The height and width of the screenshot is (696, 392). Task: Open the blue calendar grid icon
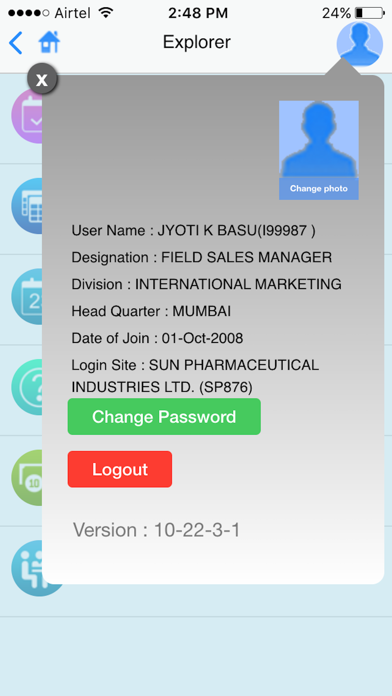pyautogui.click(x=27, y=206)
